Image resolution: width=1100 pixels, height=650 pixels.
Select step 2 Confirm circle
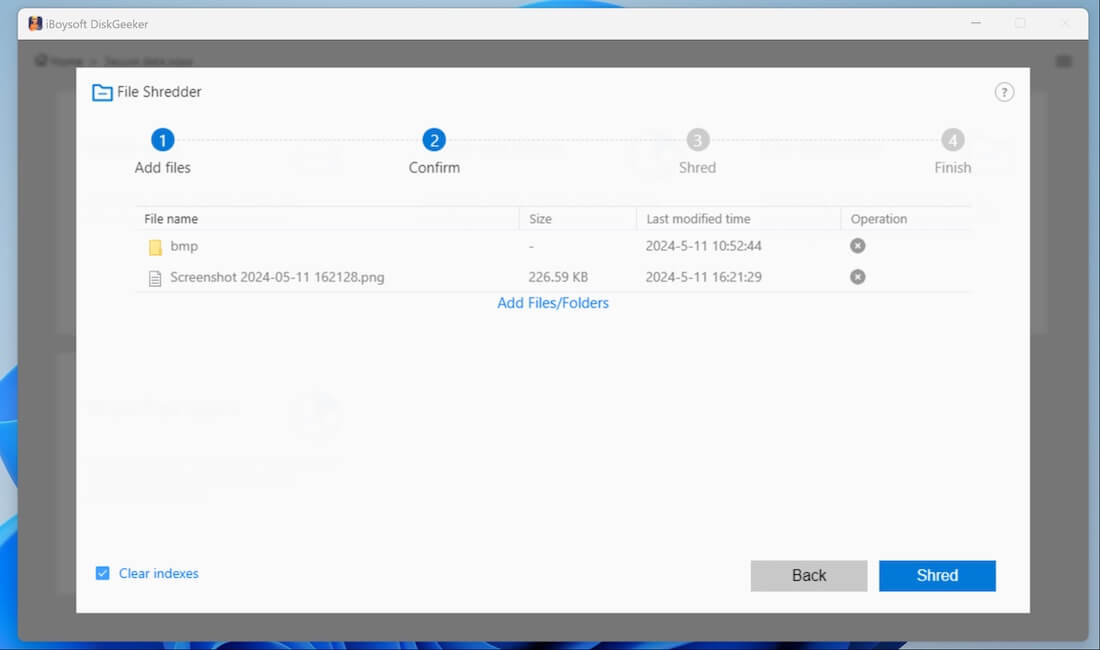434,140
